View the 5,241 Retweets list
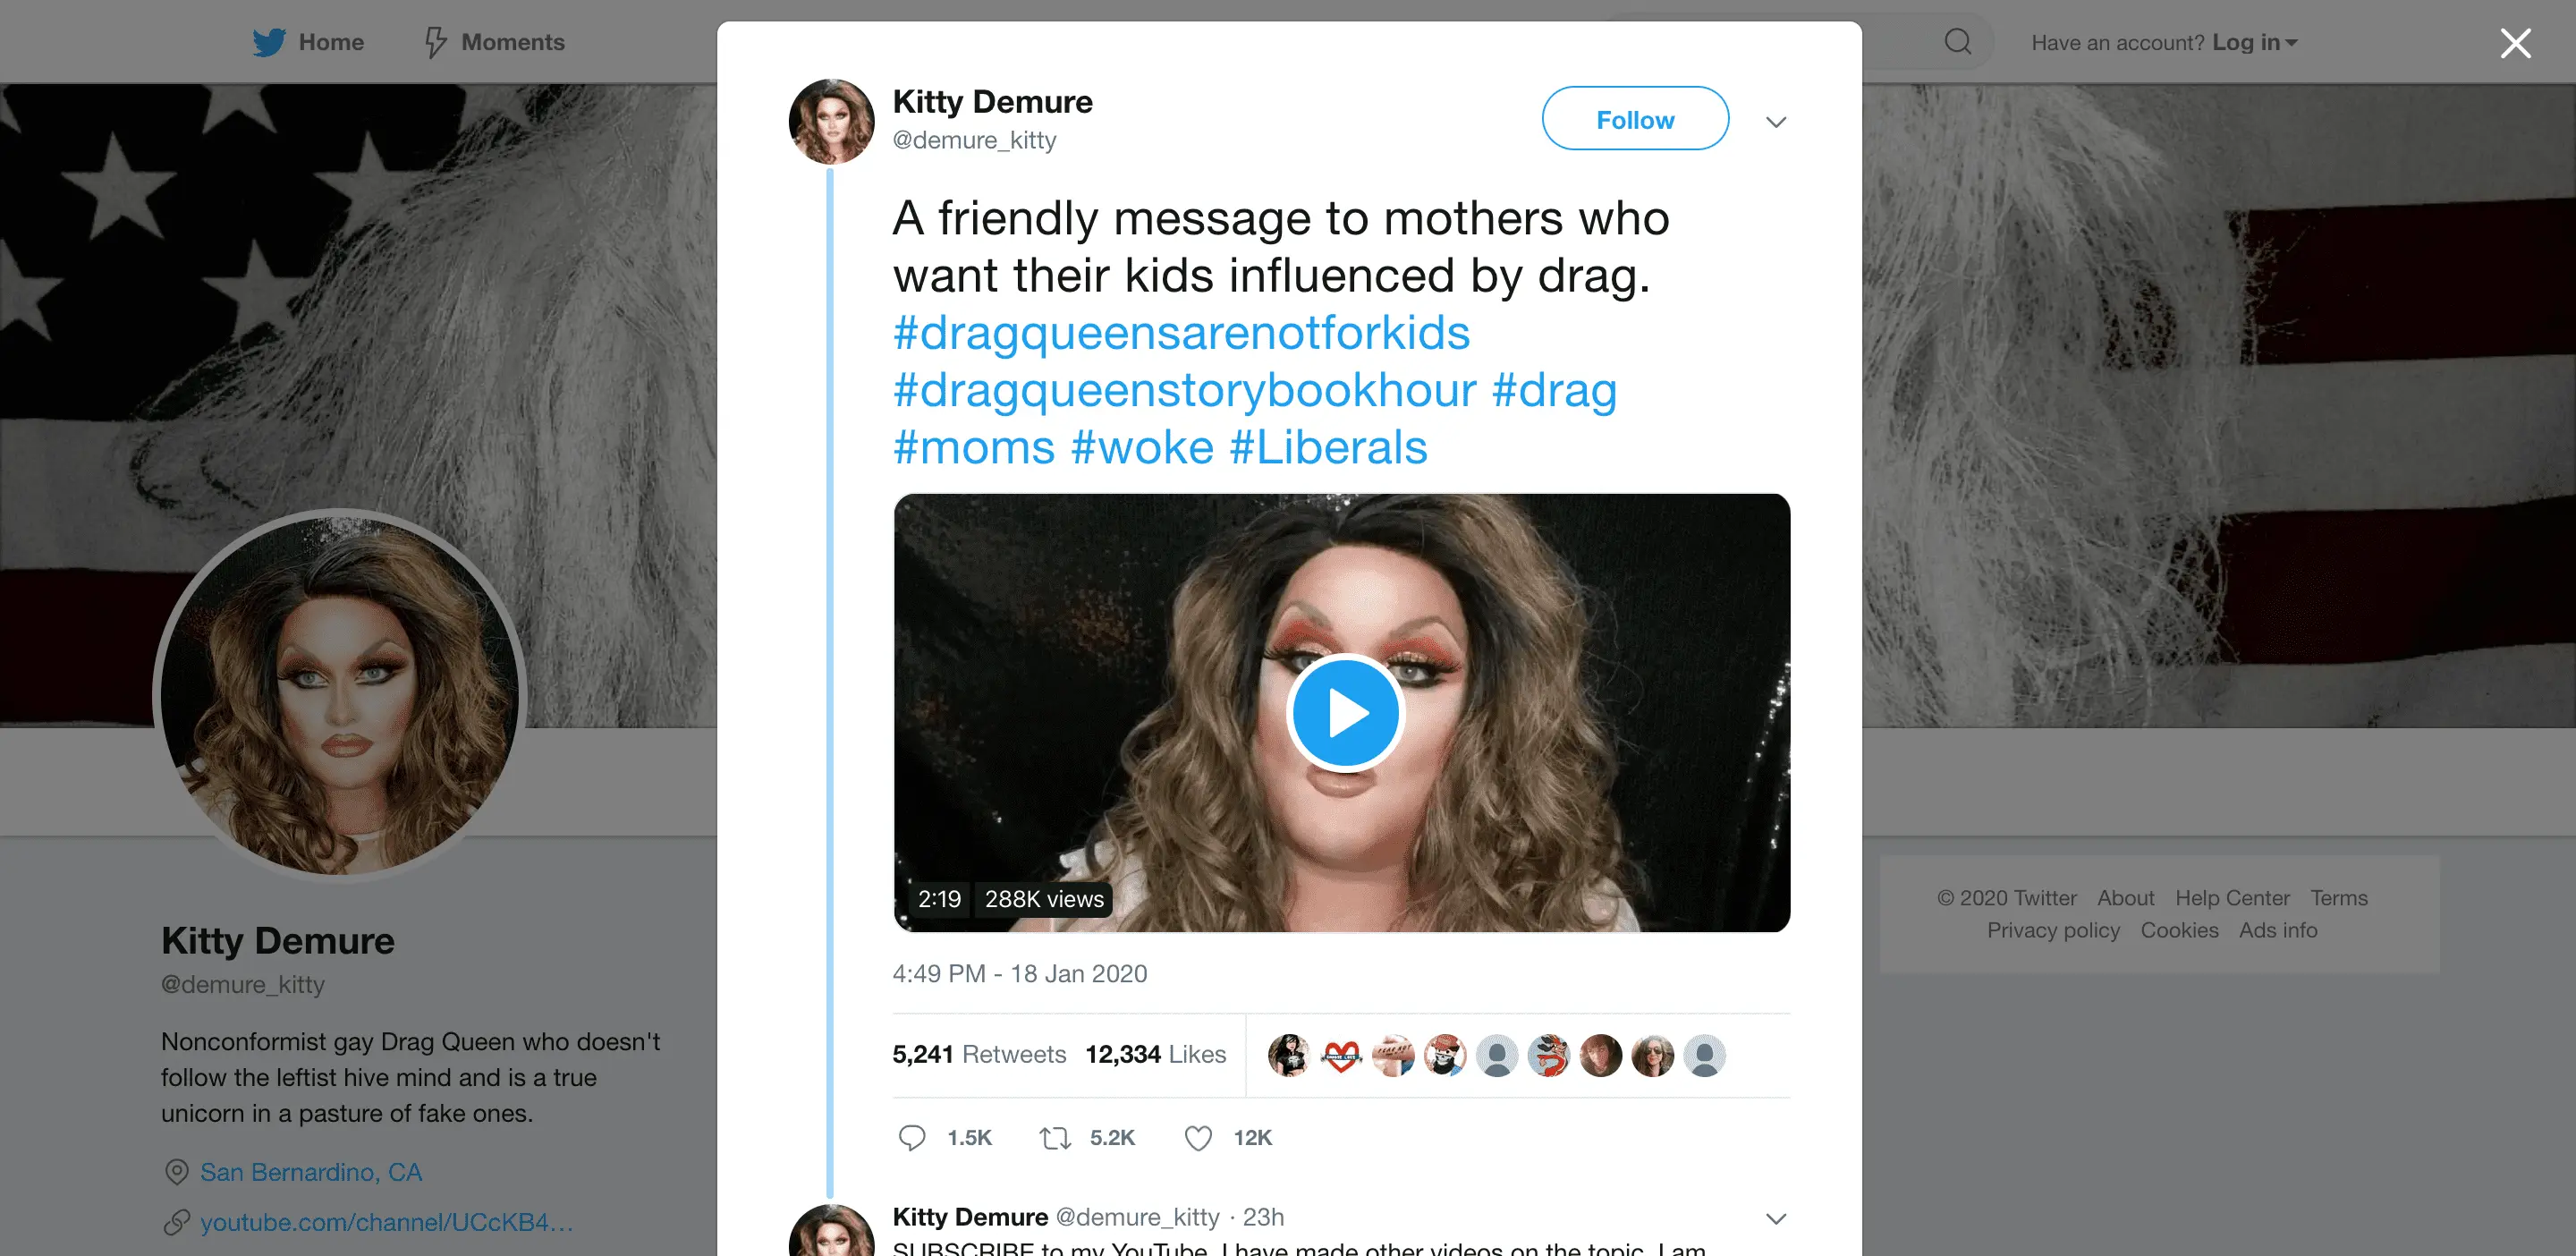2576x1256 pixels. 979,1054
